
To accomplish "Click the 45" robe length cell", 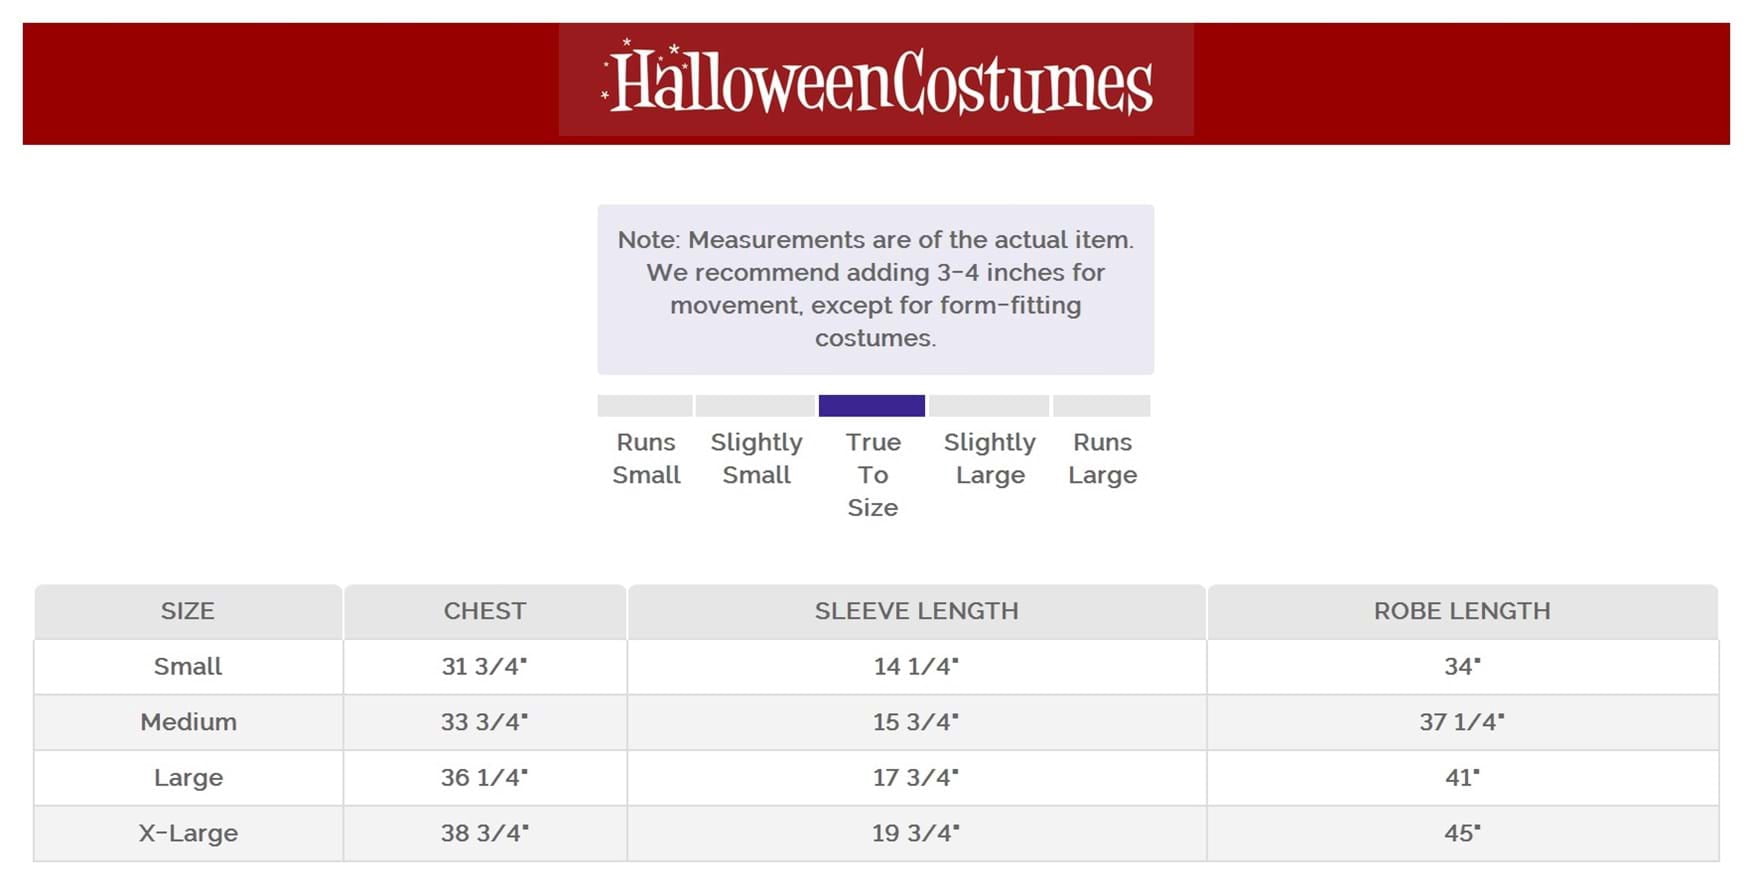I will tap(1462, 833).
